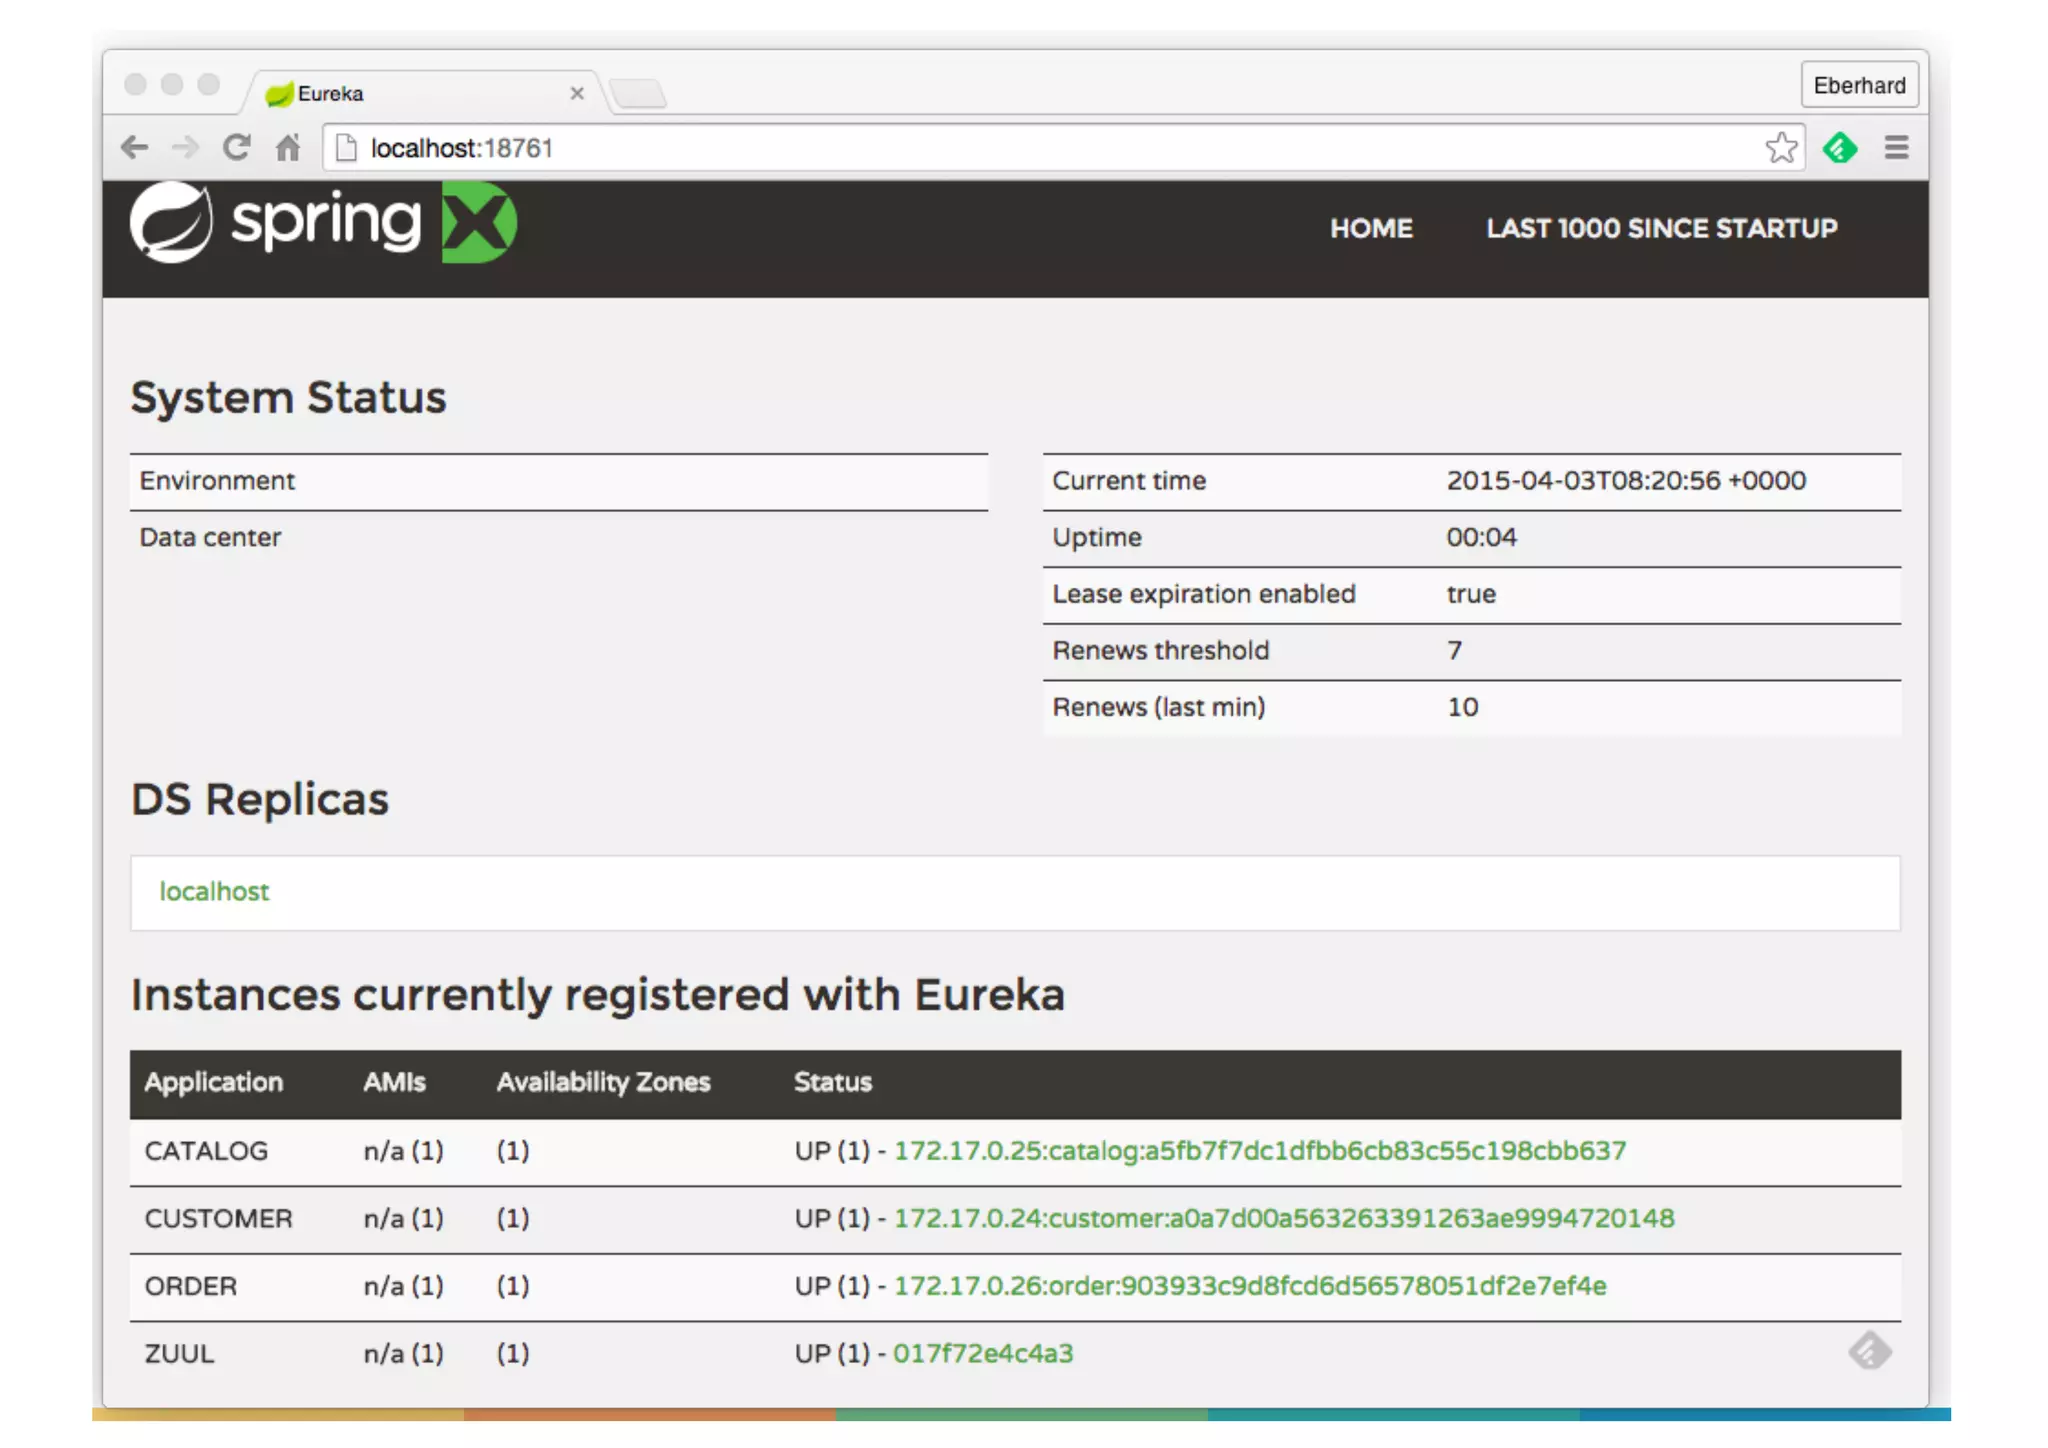Screen dimensions: 2048x1448
Task: Open the HOME navigation link
Action: (1371, 228)
